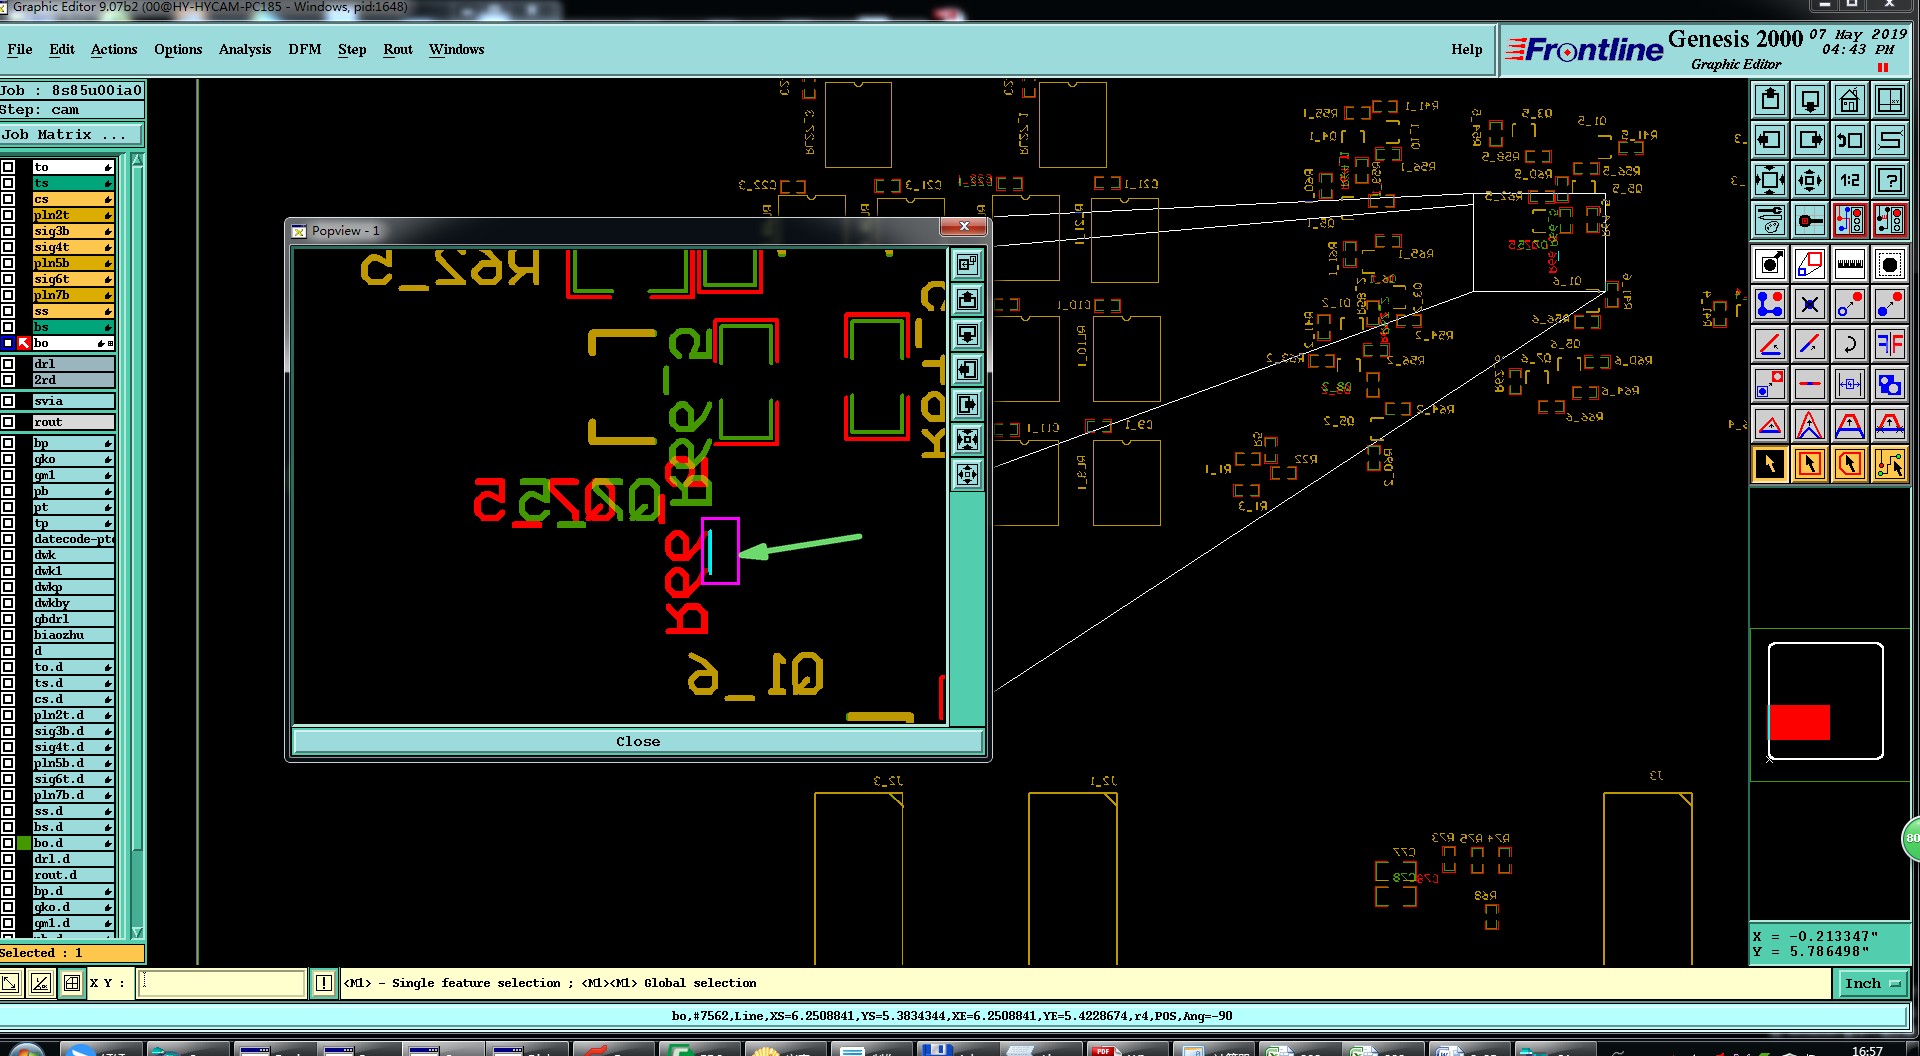Click the add feature pad icon
The height and width of the screenshot is (1056, 1920).
click(1770, 264)
